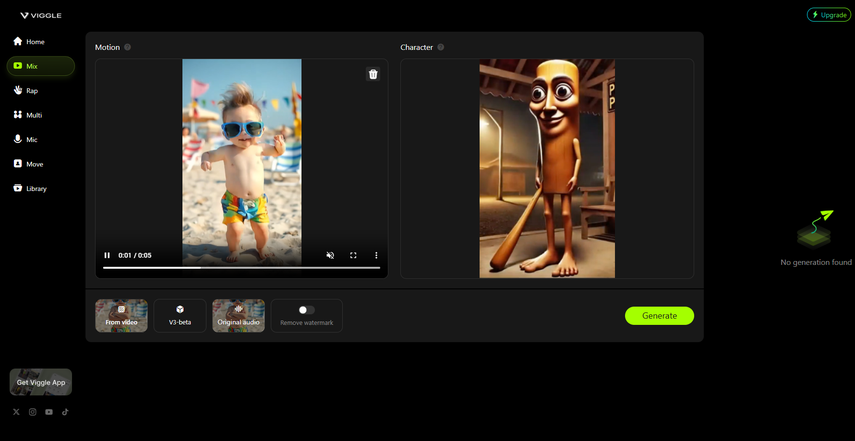Open the Original audio option
Screen dimensions: 855x441
238,315
